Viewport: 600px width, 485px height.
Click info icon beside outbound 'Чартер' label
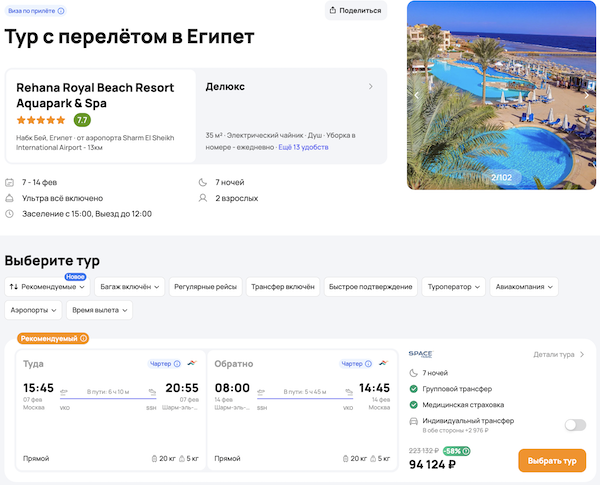point(177,364)
